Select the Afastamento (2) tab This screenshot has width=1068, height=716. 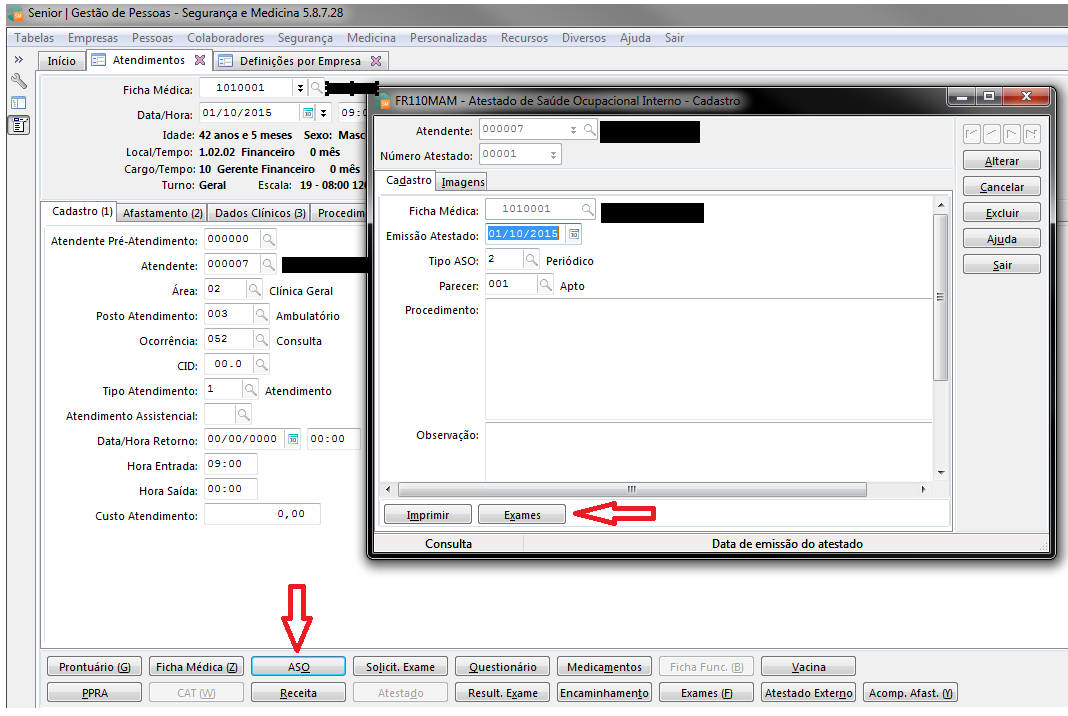[x=163, y=213]
